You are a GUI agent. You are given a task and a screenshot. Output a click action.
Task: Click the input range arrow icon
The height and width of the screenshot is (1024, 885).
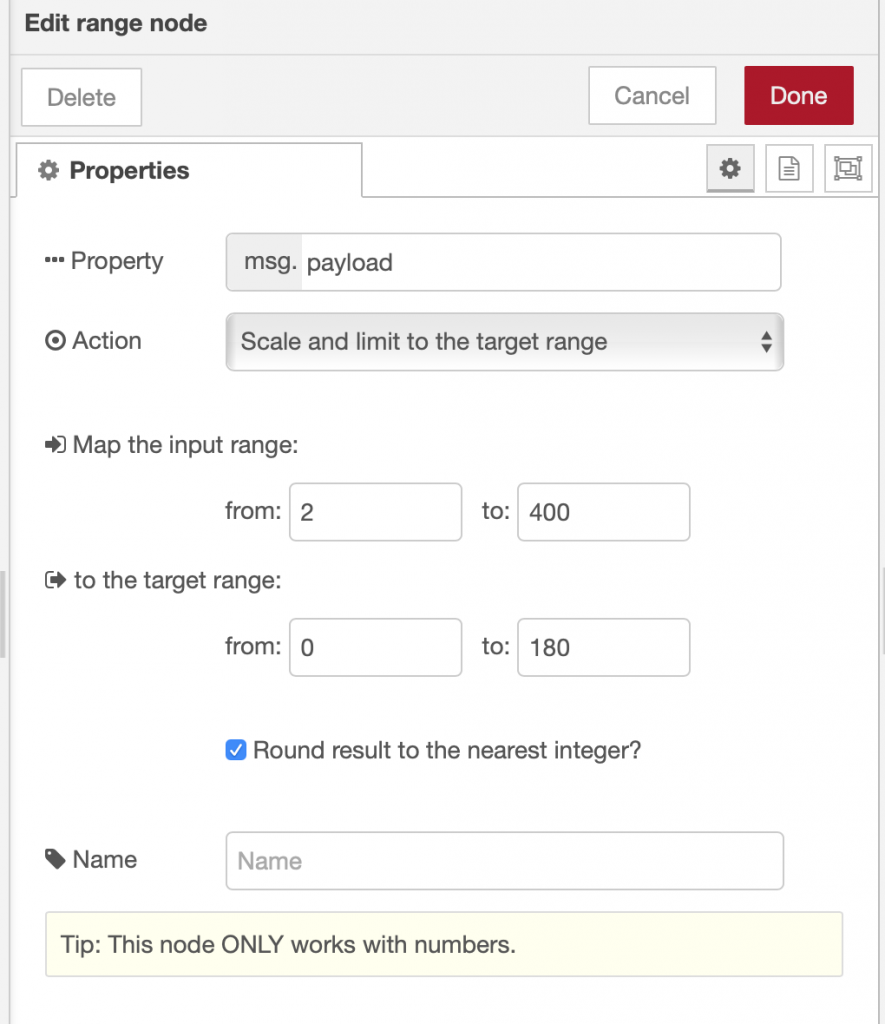(56, 445)
